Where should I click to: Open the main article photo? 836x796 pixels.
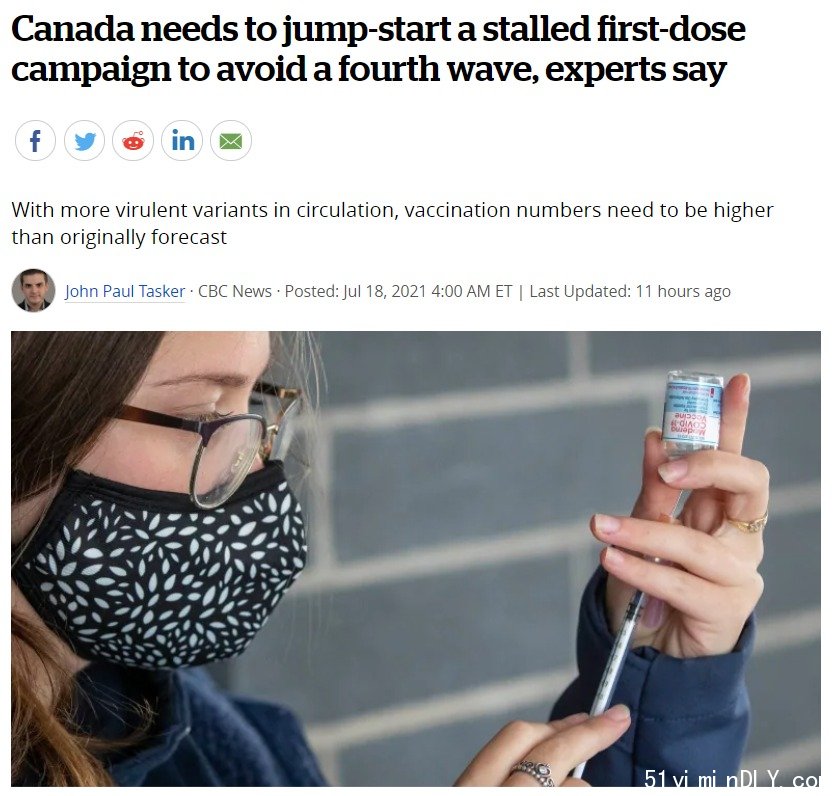point(416,559)
